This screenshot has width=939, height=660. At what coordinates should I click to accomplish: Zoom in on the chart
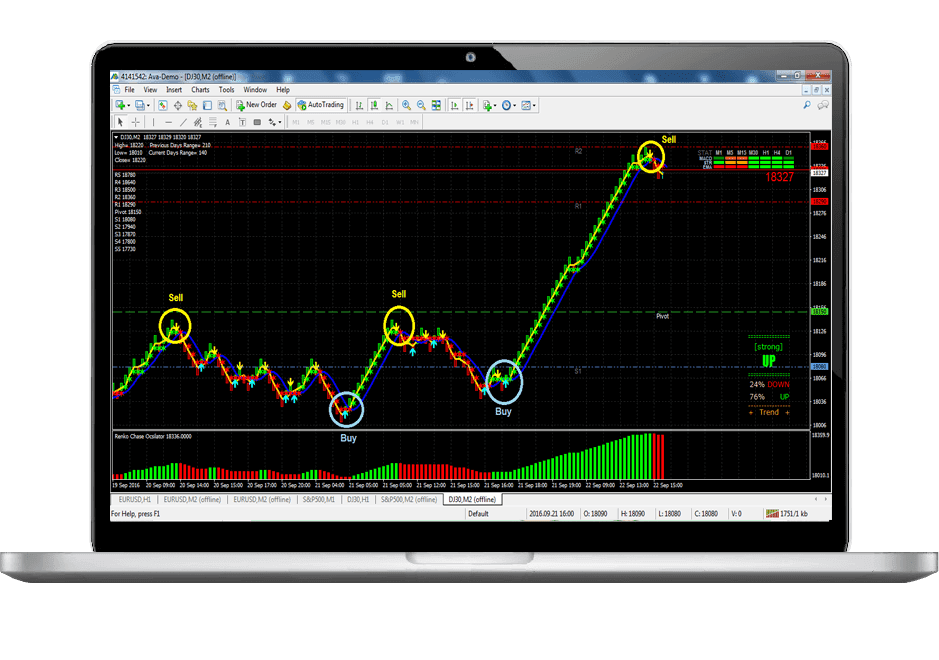pyautogui.click(x=407, y=105)
